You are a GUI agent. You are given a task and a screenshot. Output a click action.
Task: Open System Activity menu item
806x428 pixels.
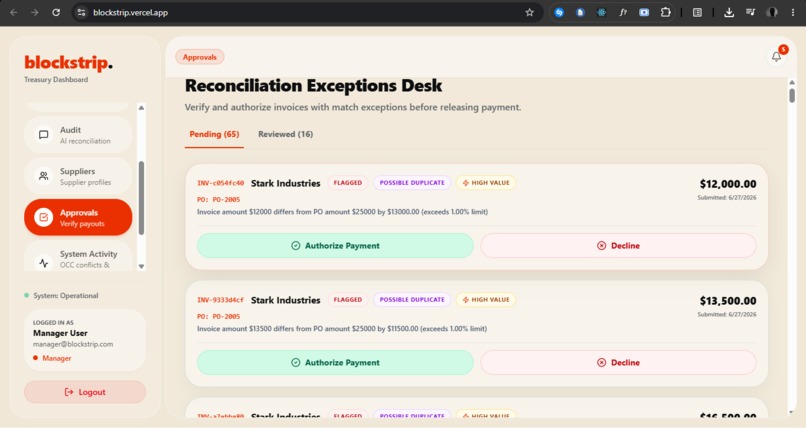[x=78, y=256]
